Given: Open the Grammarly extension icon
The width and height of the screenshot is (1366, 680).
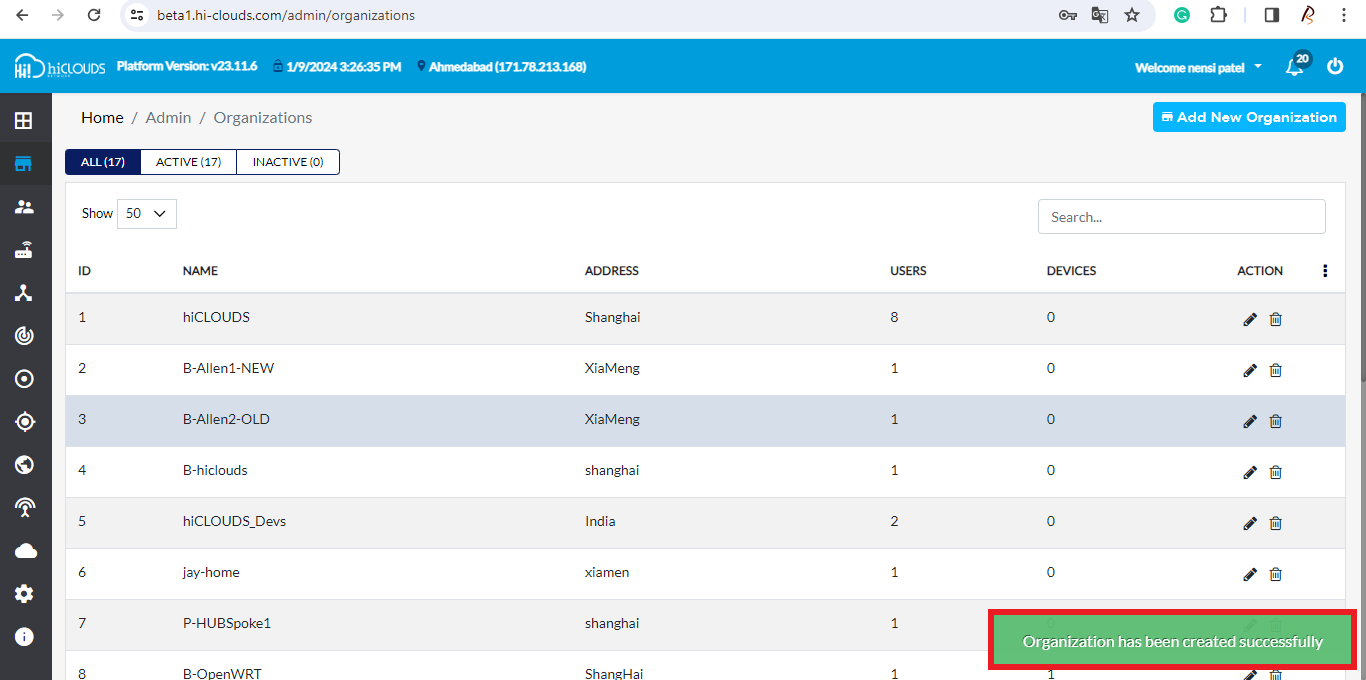Looking at the screenshot, I should [x=1182, y=15].
